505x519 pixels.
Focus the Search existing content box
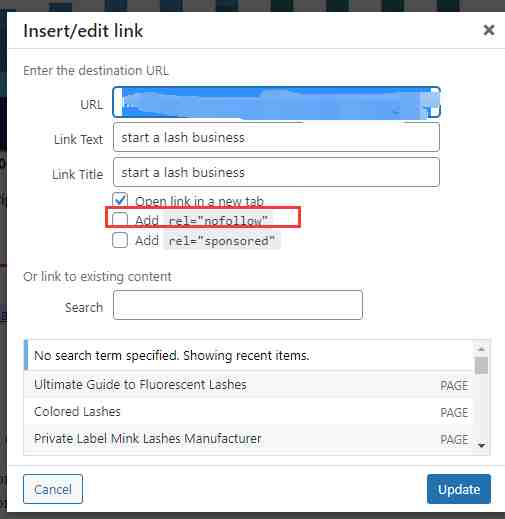tap(238, 305)
